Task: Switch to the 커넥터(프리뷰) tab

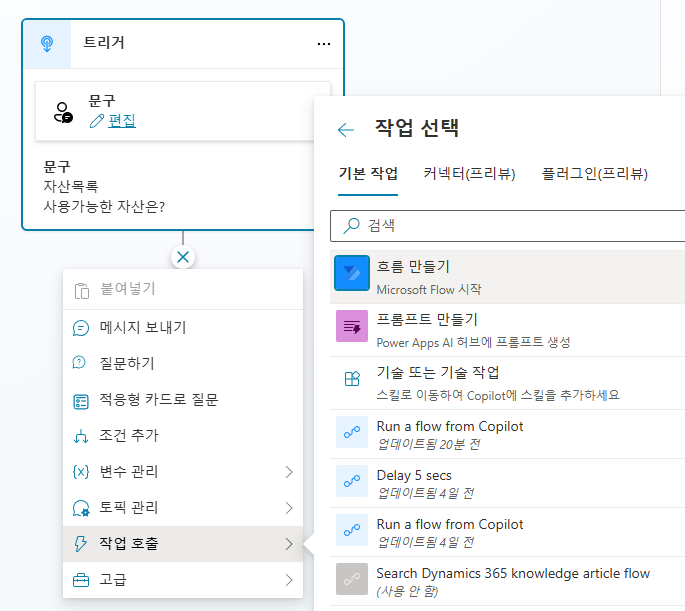Action: click(x=469, y=174)
